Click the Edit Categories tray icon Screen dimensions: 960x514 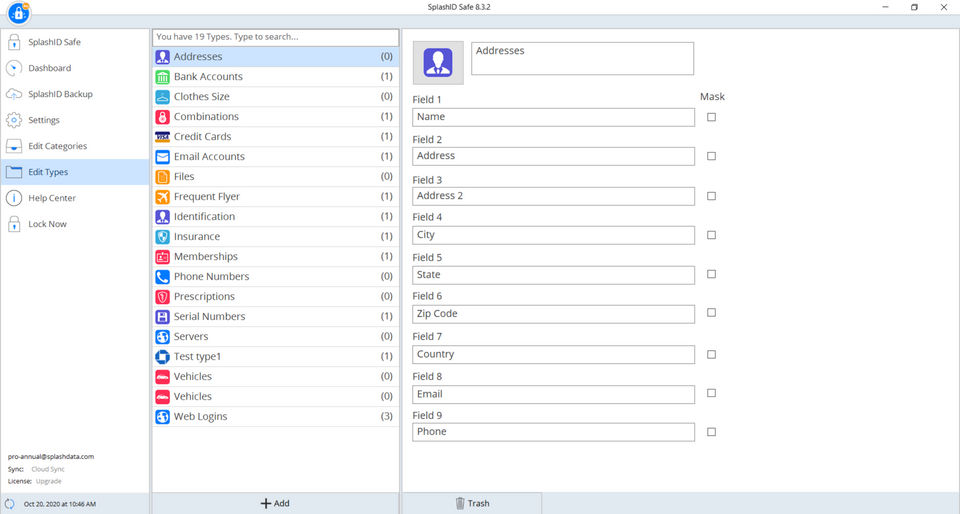[13, 146]
